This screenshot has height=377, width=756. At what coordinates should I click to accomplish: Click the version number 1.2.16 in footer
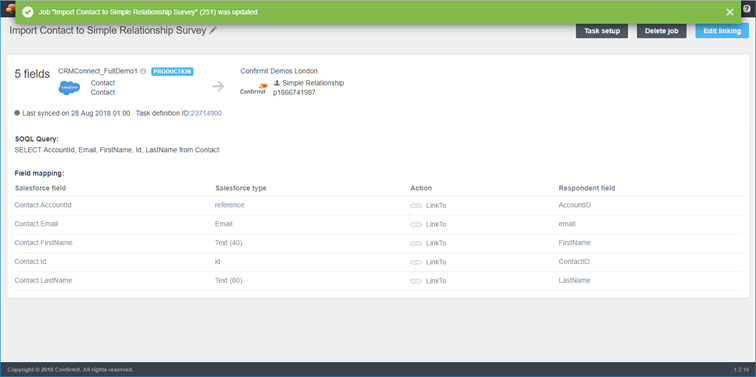point(741,370)
